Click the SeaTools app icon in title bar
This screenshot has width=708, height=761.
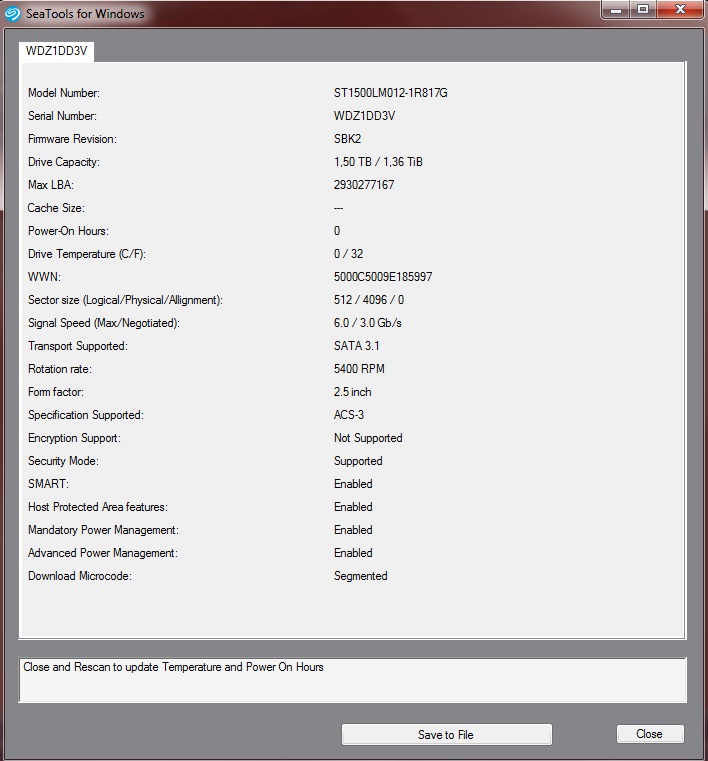pos(12,14)
